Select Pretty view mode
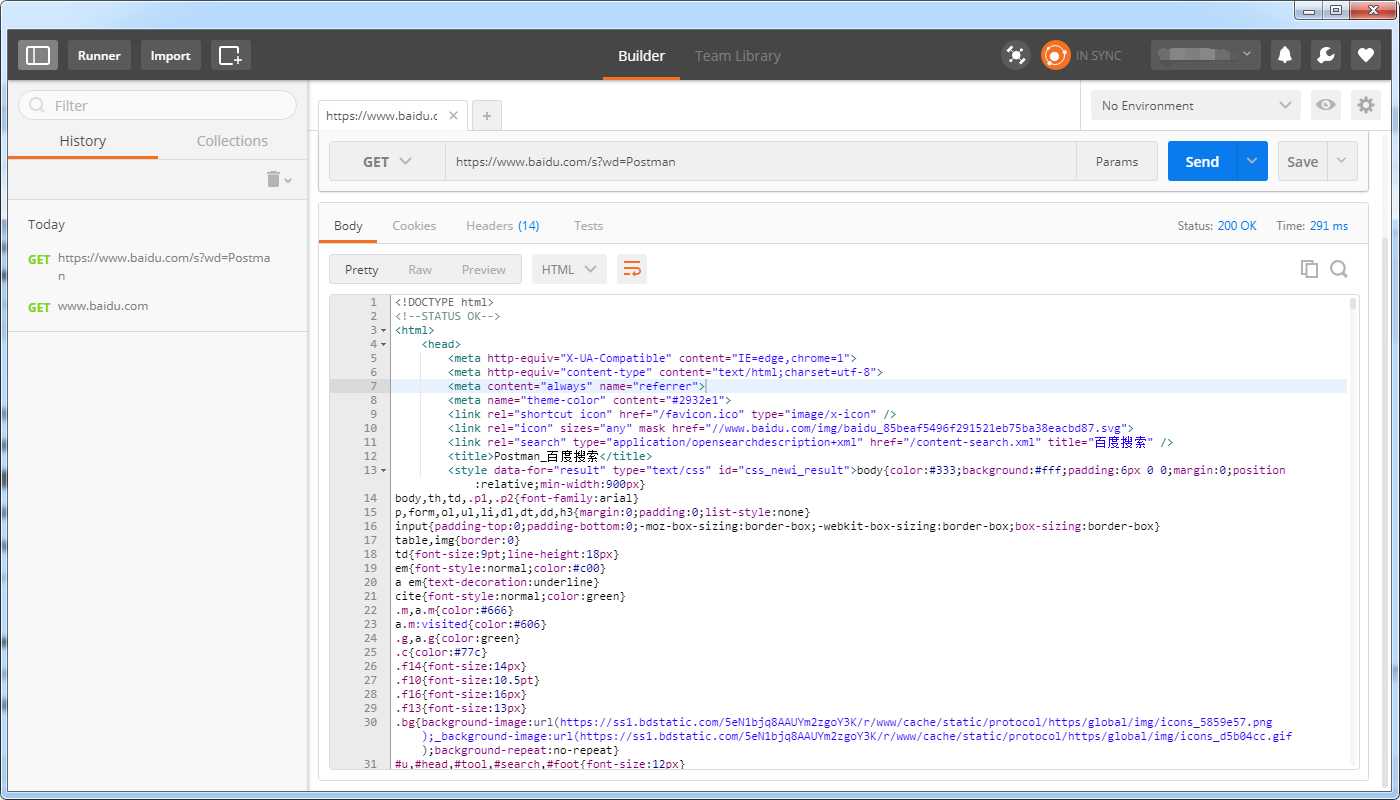1400x800 pixels. [362, 269]
